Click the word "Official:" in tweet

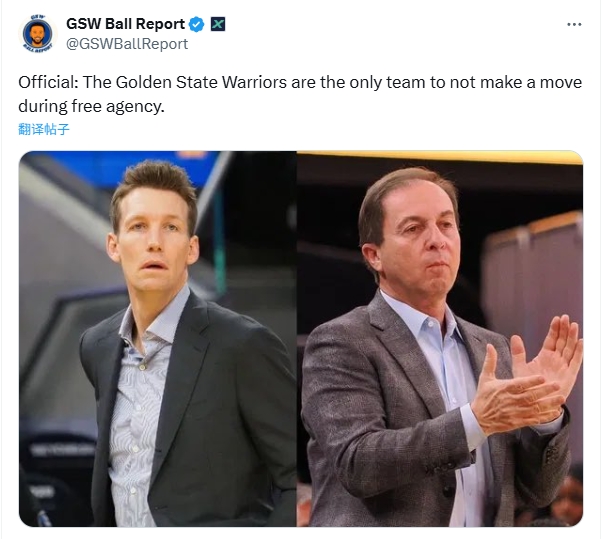[x=48, y=82]
